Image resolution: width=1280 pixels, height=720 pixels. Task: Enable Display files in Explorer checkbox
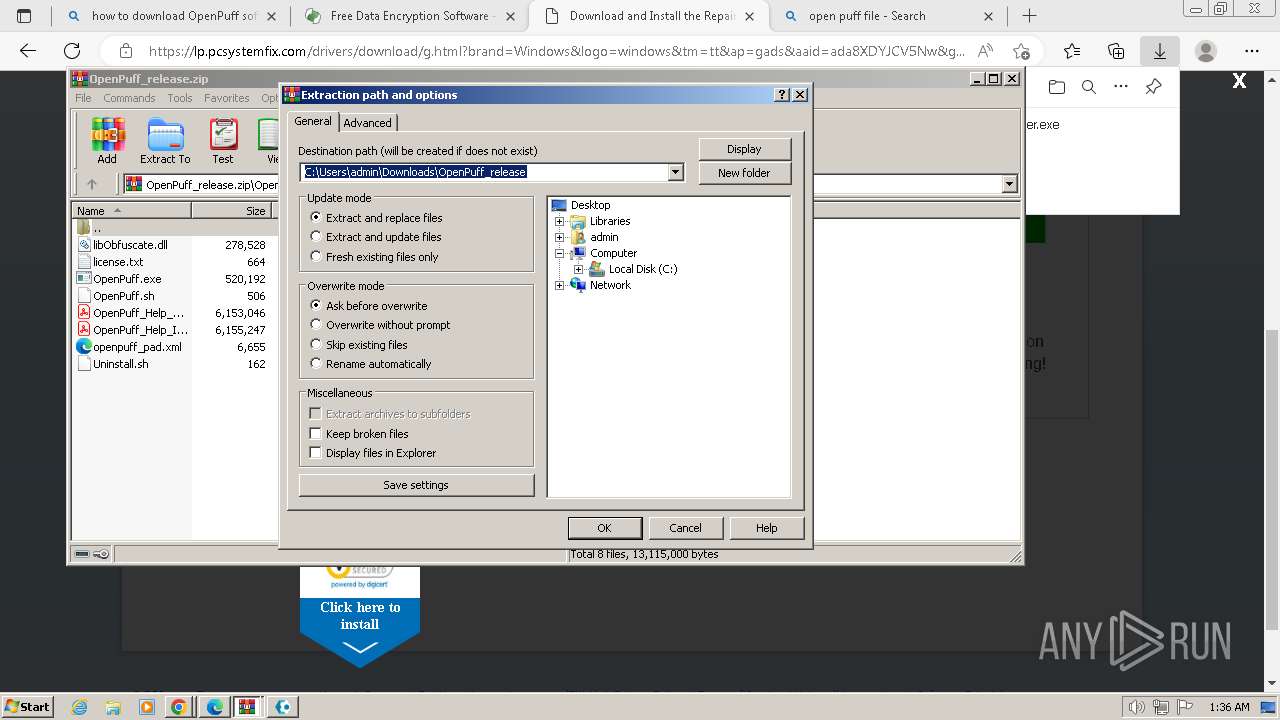[x=316, y=453]
